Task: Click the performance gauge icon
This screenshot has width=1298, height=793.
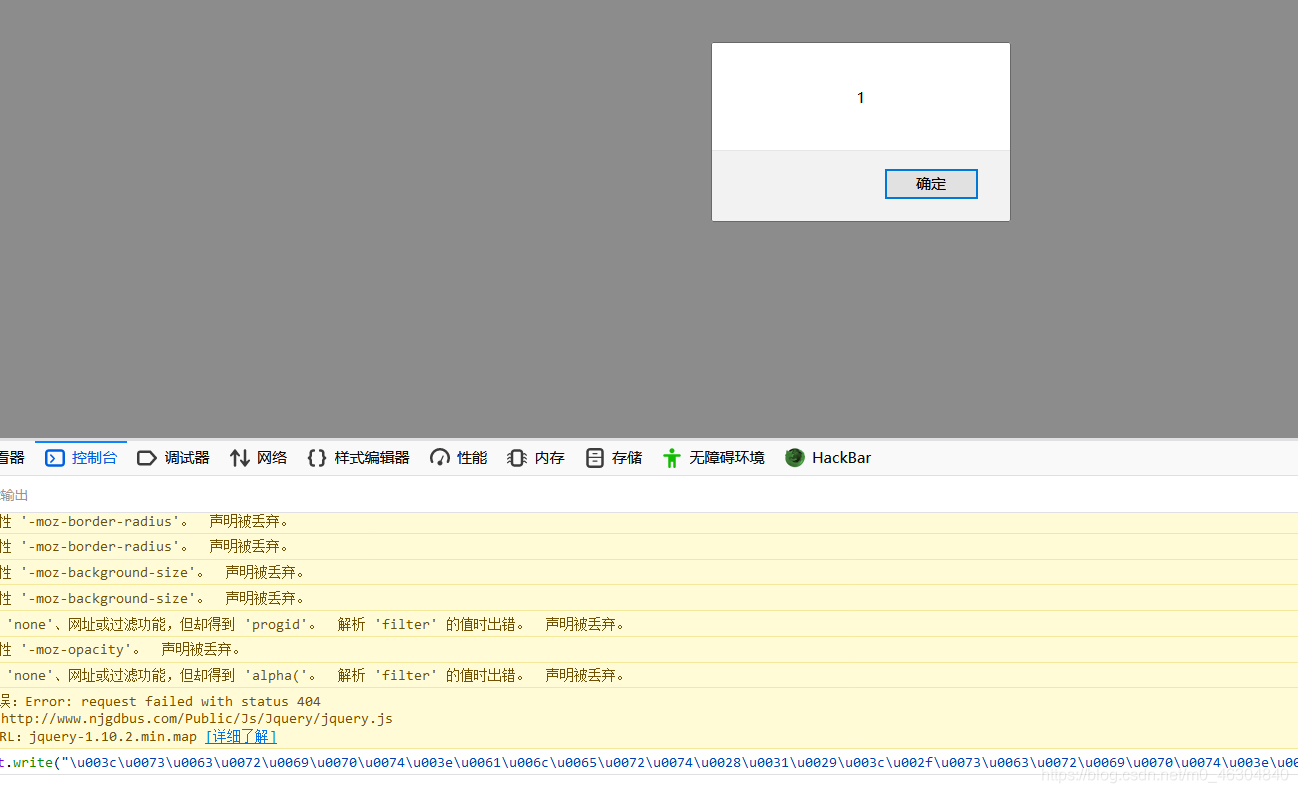Action: 440,458
